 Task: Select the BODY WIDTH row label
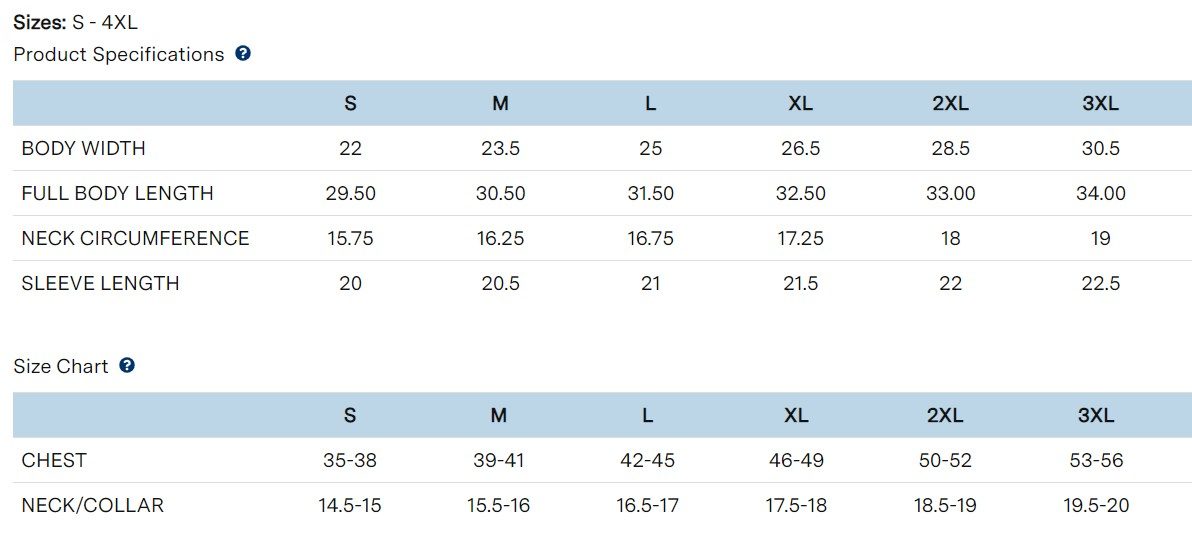click(83, 148)
